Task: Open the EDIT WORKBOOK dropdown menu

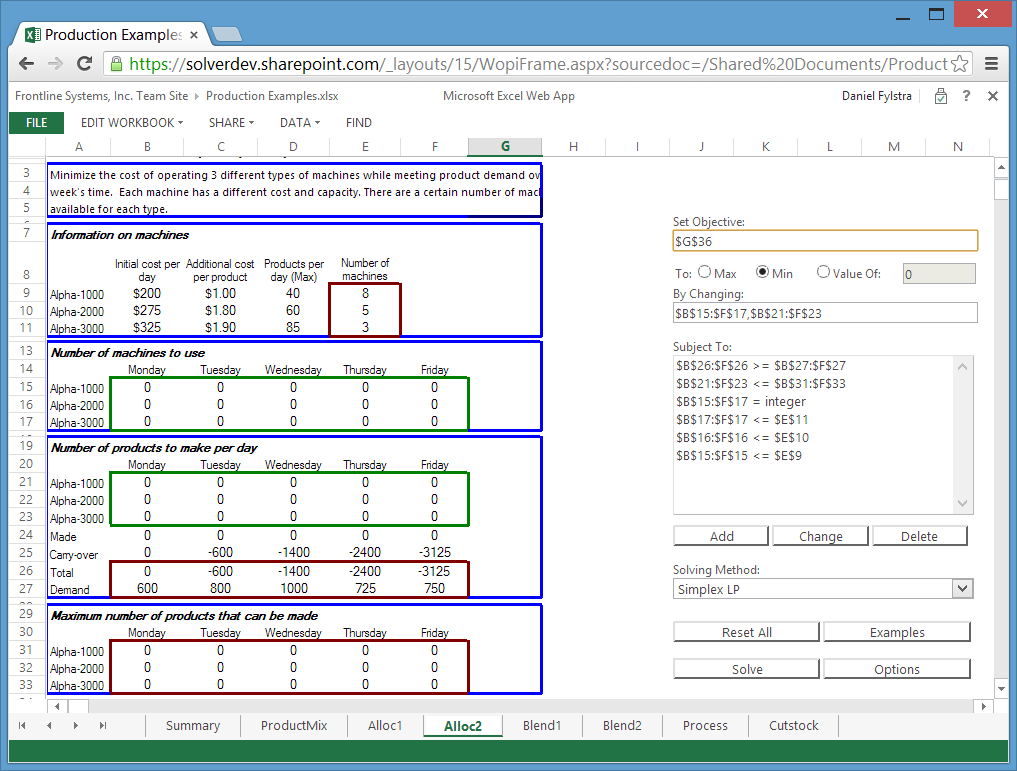Action: (x=132, y=123)
